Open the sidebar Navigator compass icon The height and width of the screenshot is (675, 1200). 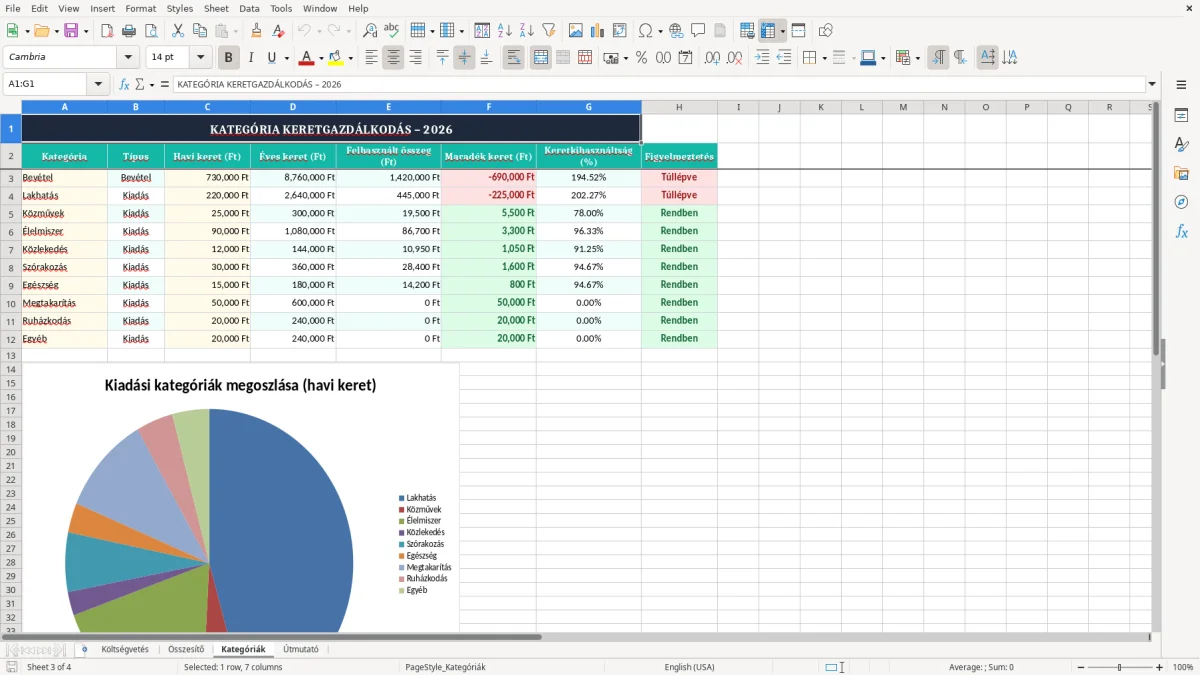pyautogui.click(x=1181, y=202)
